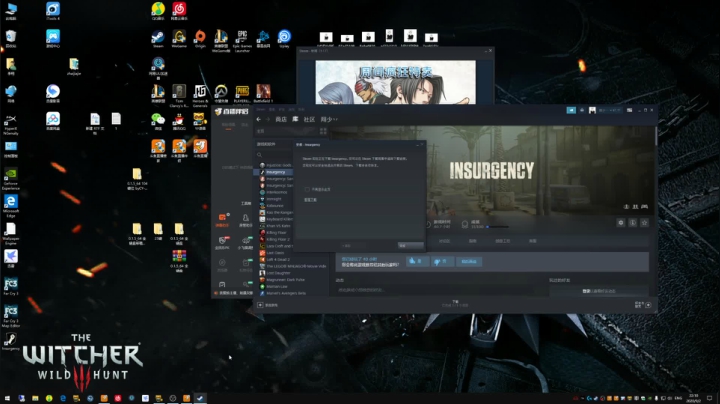Open WeGame shortcut on the desktop

coord(179,39)
